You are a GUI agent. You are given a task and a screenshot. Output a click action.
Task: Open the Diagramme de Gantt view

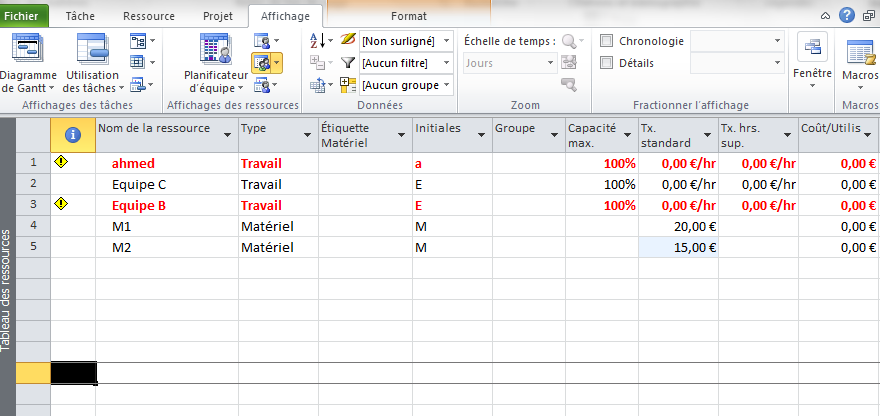click(x=27, y=50)
